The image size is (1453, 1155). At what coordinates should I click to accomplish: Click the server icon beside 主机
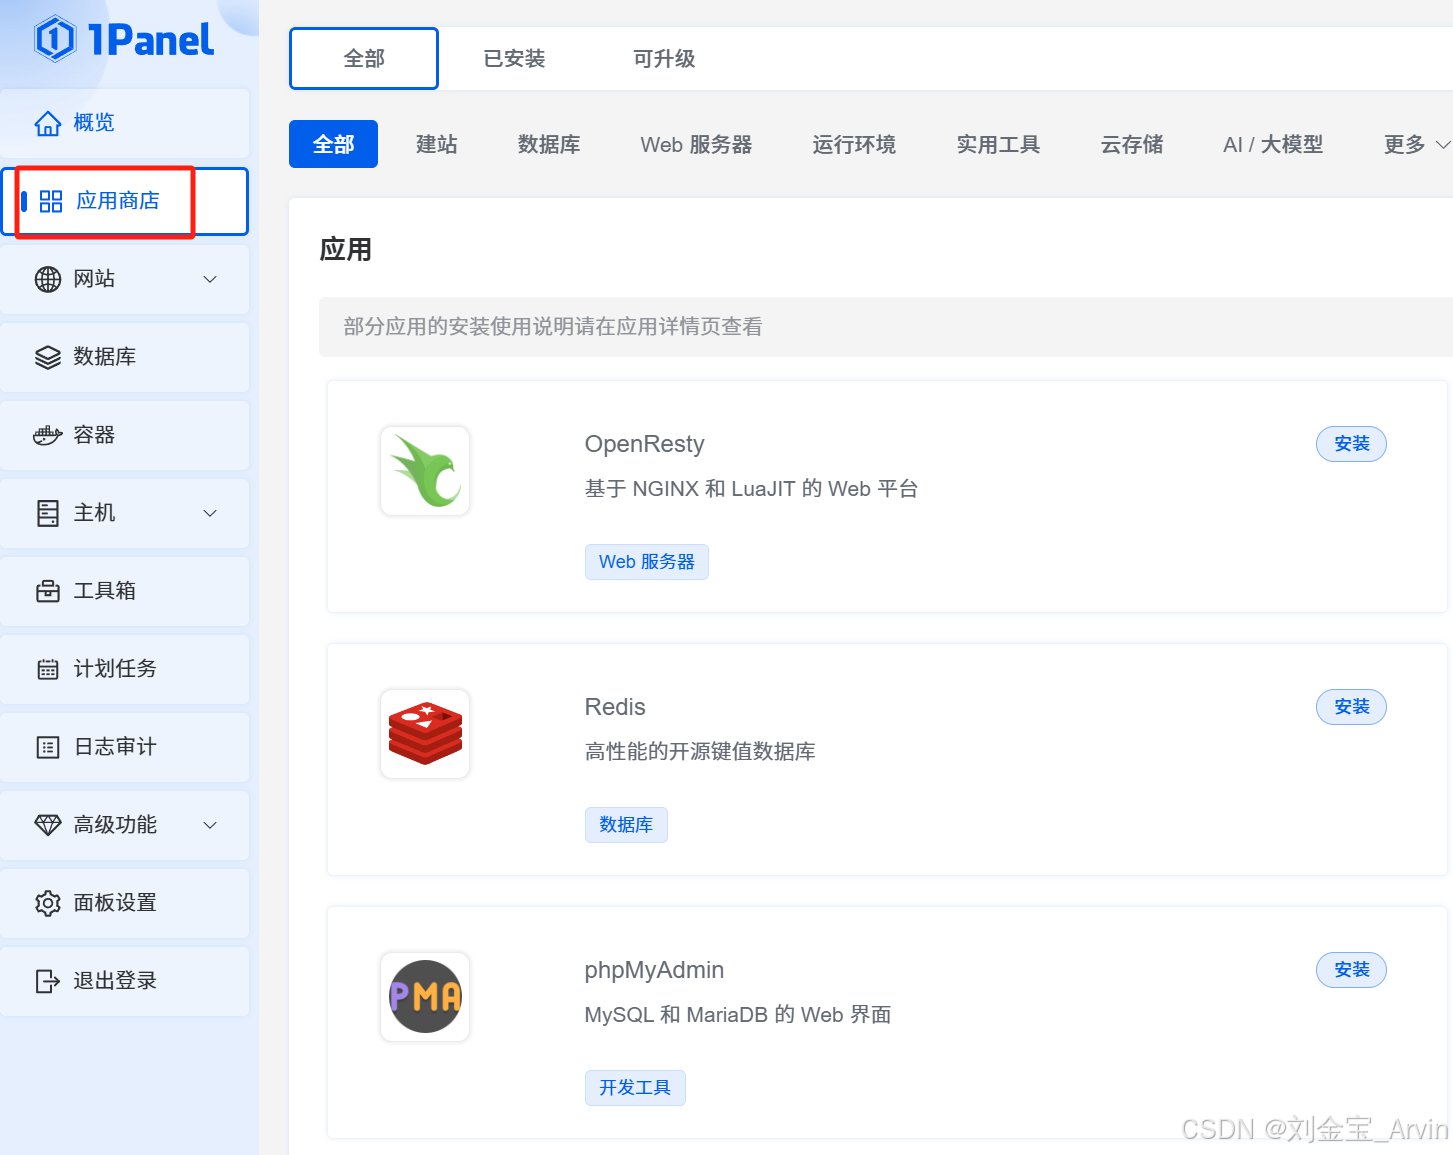tap(48, 513)
